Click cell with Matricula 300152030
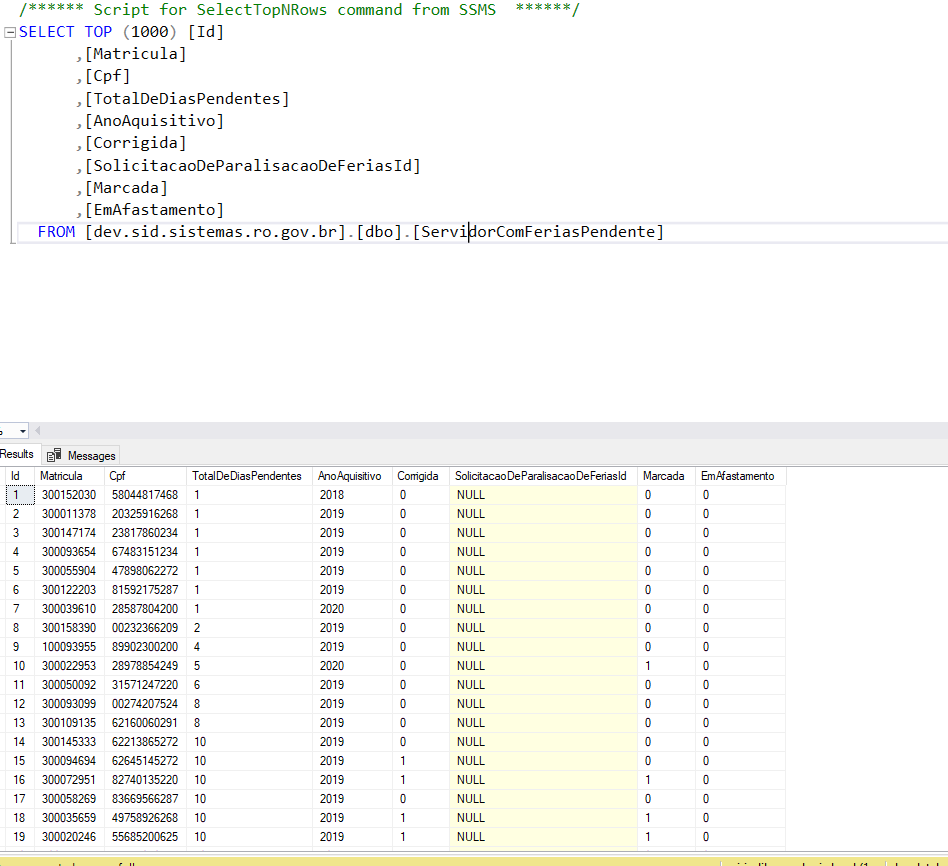 click(x=69, y=495)
